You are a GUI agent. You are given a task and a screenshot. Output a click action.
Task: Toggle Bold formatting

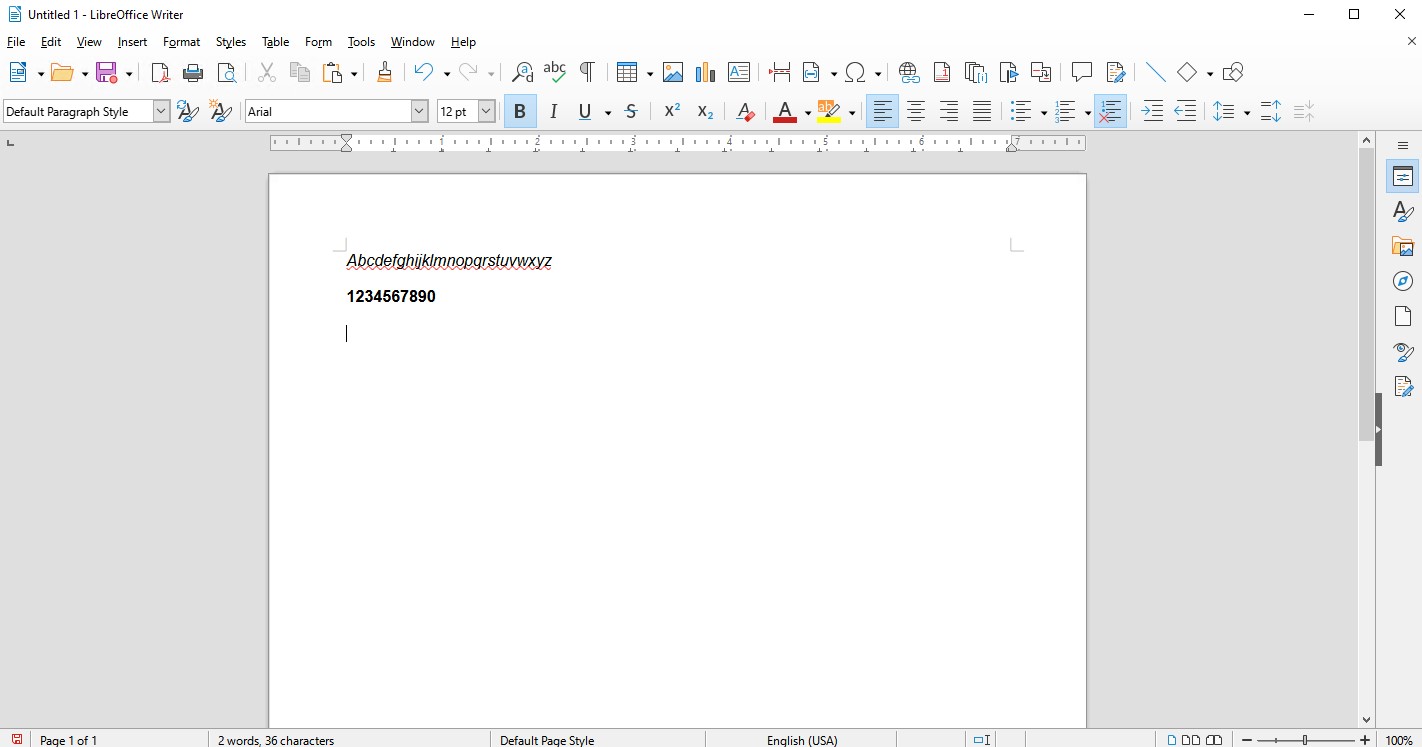520,111
